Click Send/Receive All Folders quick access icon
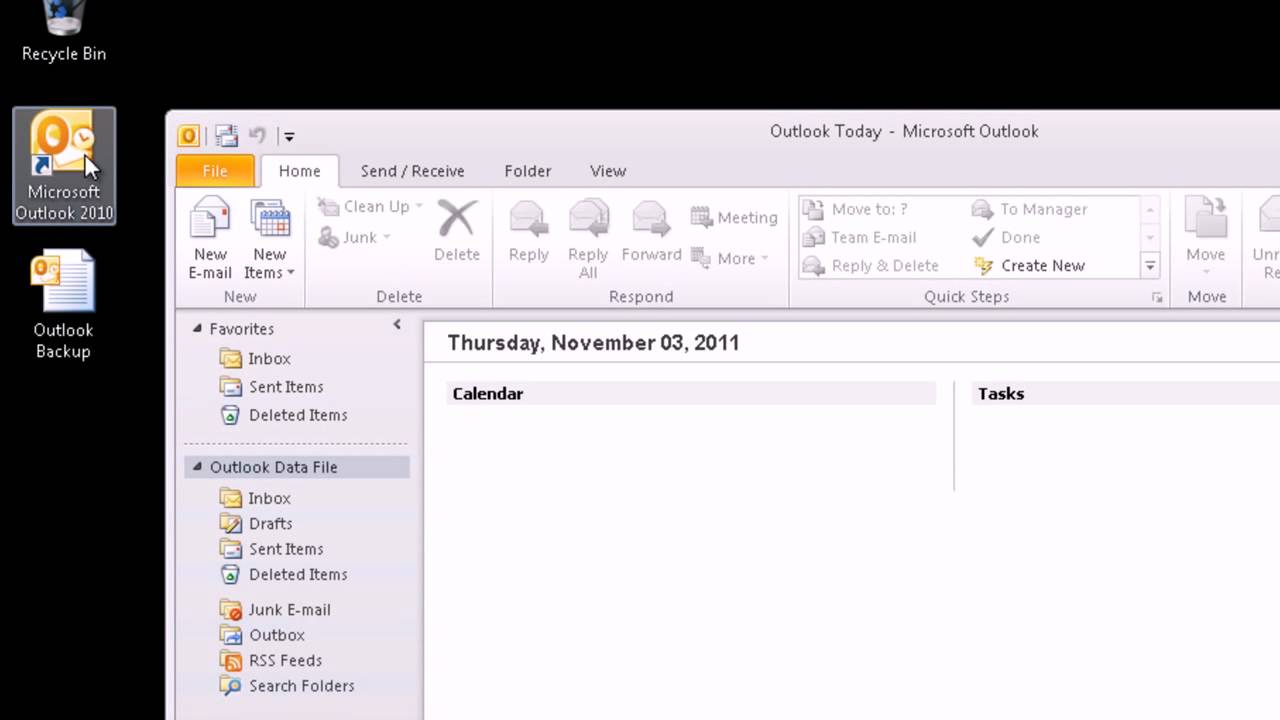Screen dimensions: 1280x720 pos(226,136)
